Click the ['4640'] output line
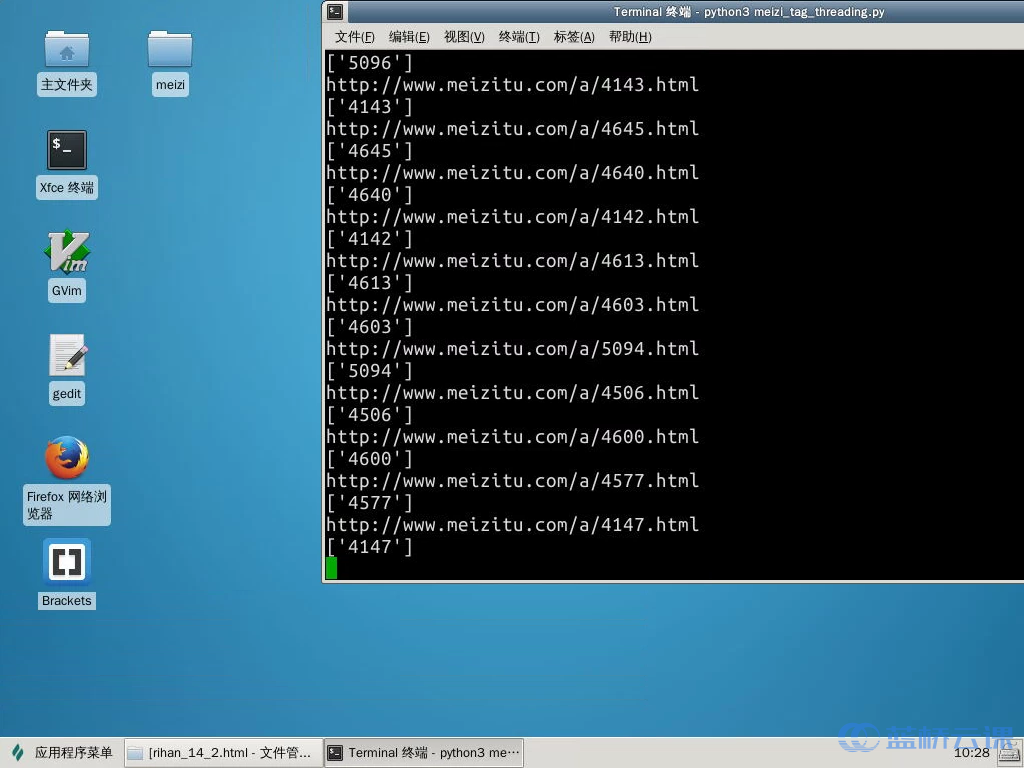The width and height of the screenshot is (1024, 768). [x=370, y=195]
